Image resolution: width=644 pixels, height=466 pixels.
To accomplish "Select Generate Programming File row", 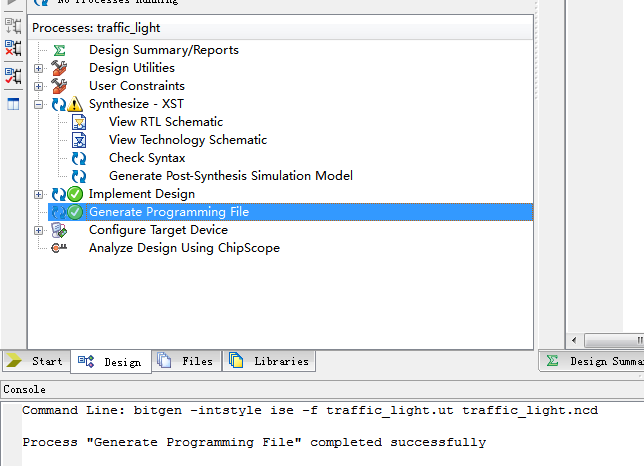I will point(290,212).
